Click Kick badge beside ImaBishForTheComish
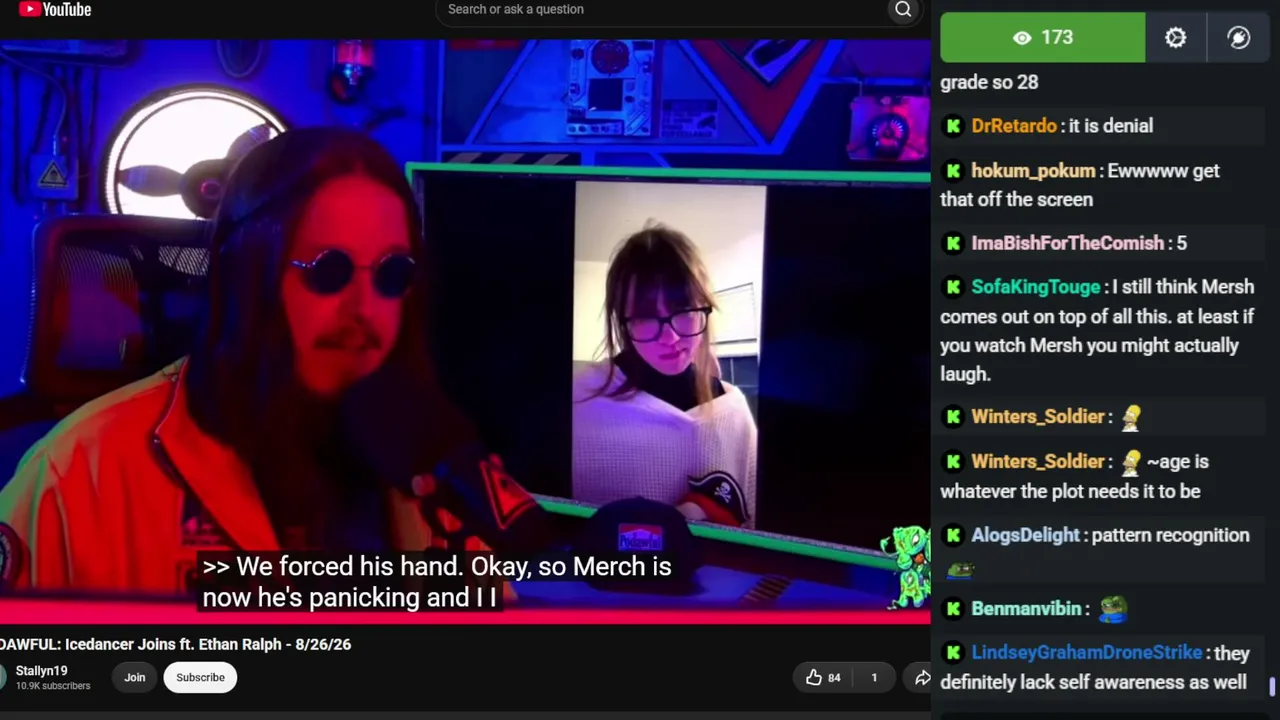Screen dimensions: 1280x720 coord(953,243)
